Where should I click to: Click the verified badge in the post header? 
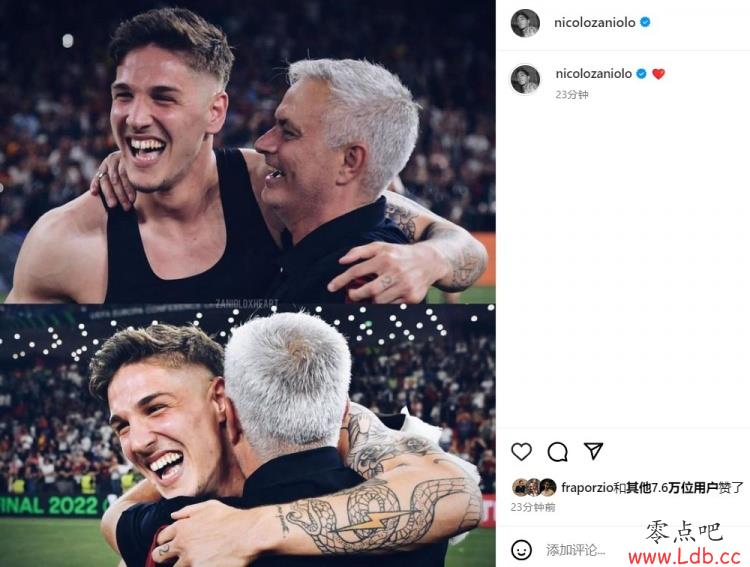[645, 22]
